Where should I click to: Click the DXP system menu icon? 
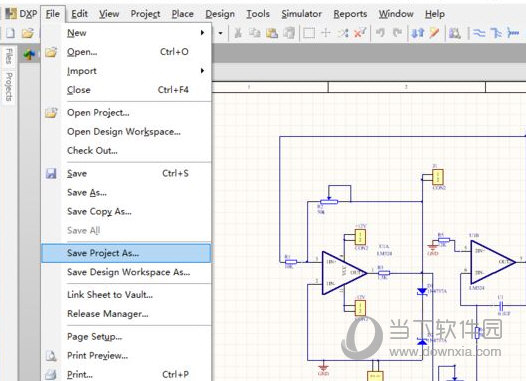[x=11, y=14]
